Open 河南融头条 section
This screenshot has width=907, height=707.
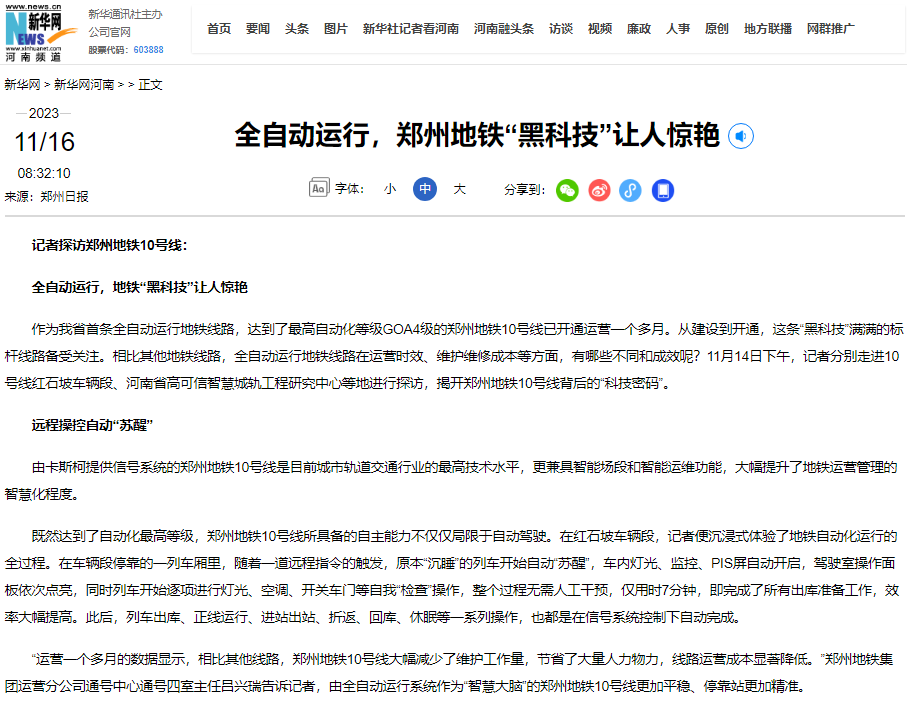click(504, 28)
